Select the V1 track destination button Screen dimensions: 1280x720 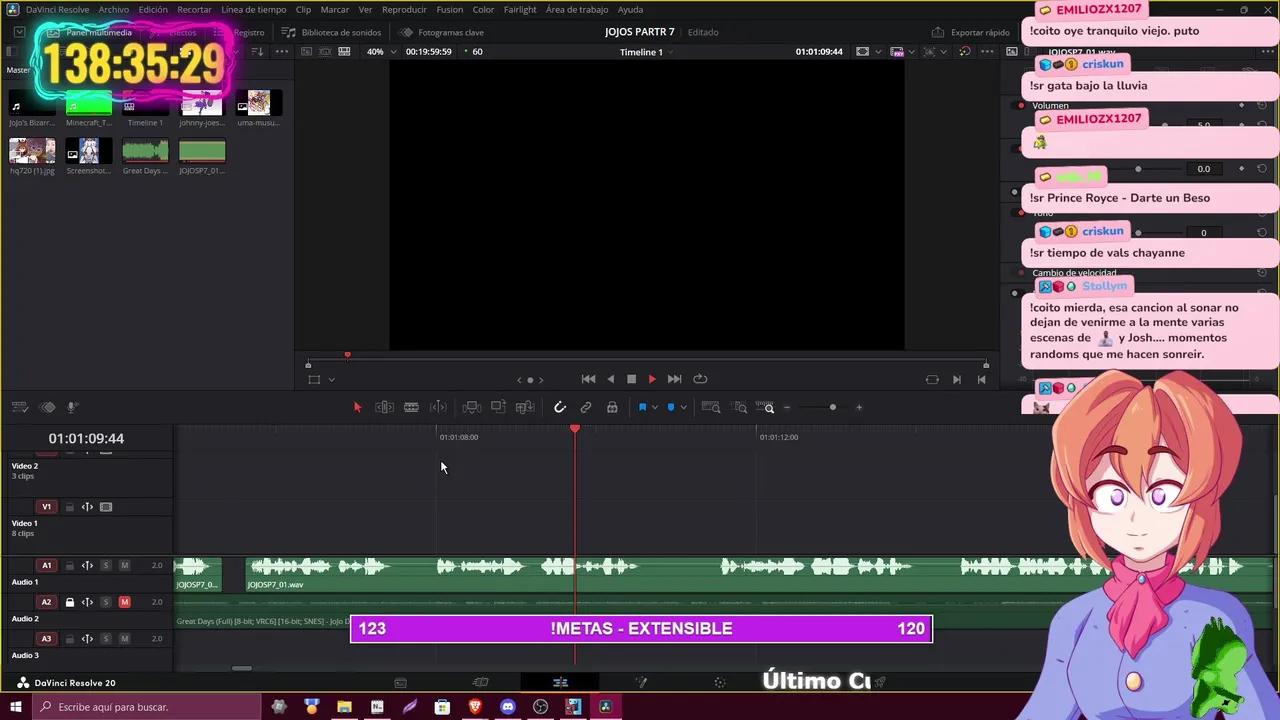(46, 507)
